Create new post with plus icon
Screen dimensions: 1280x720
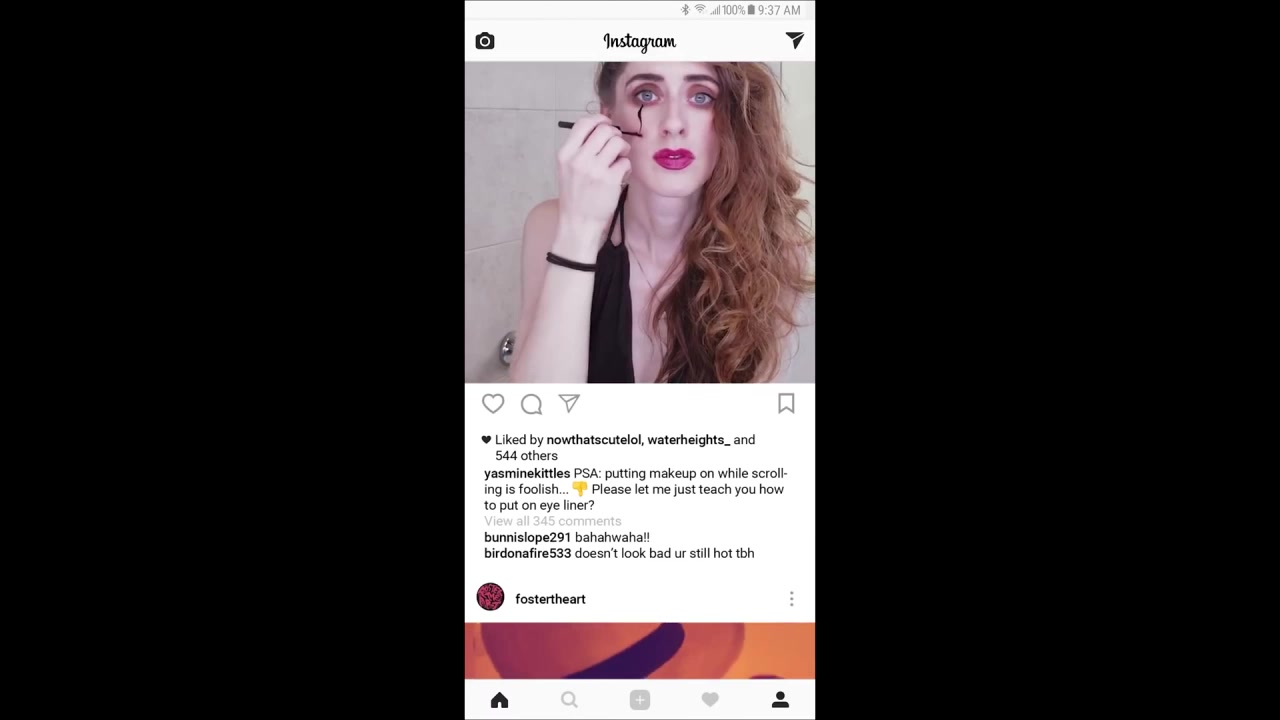coord(640,700)
